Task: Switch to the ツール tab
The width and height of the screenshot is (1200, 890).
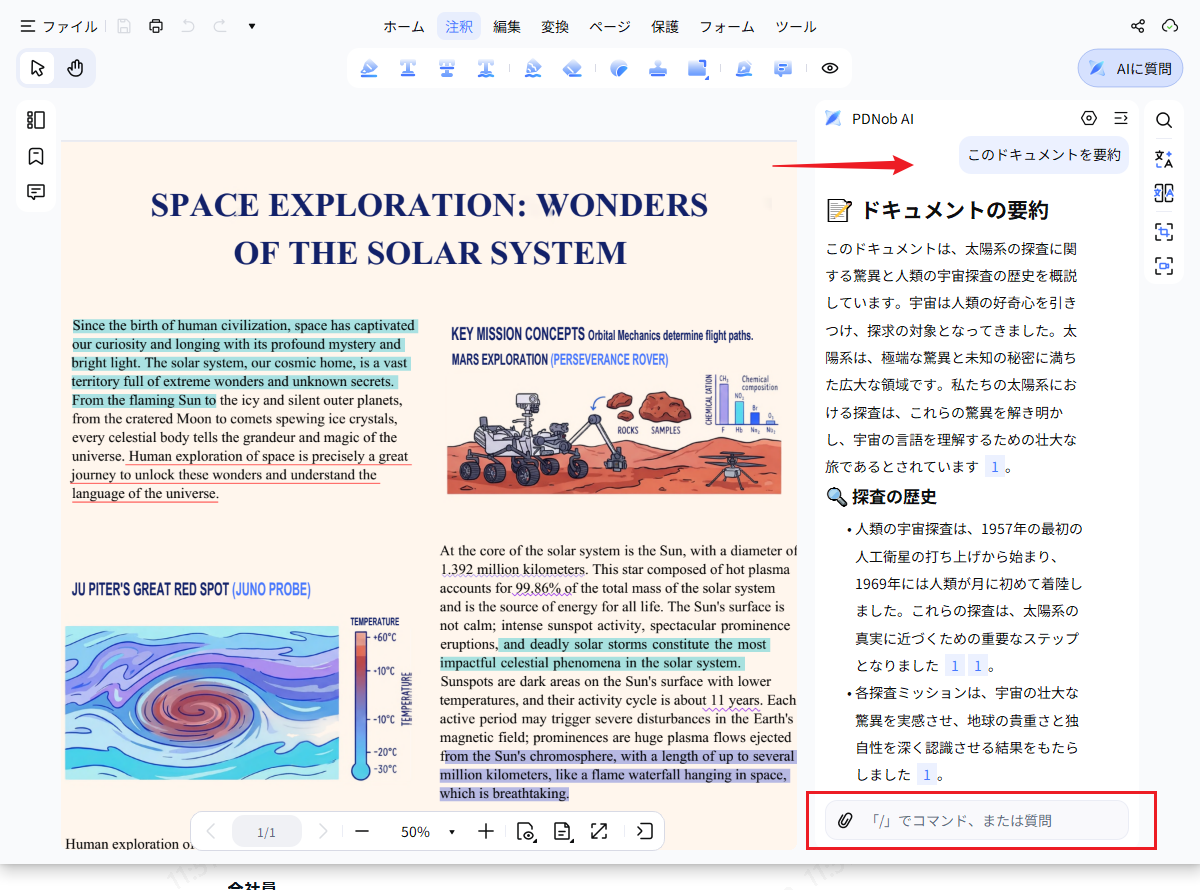Action: 796,27
